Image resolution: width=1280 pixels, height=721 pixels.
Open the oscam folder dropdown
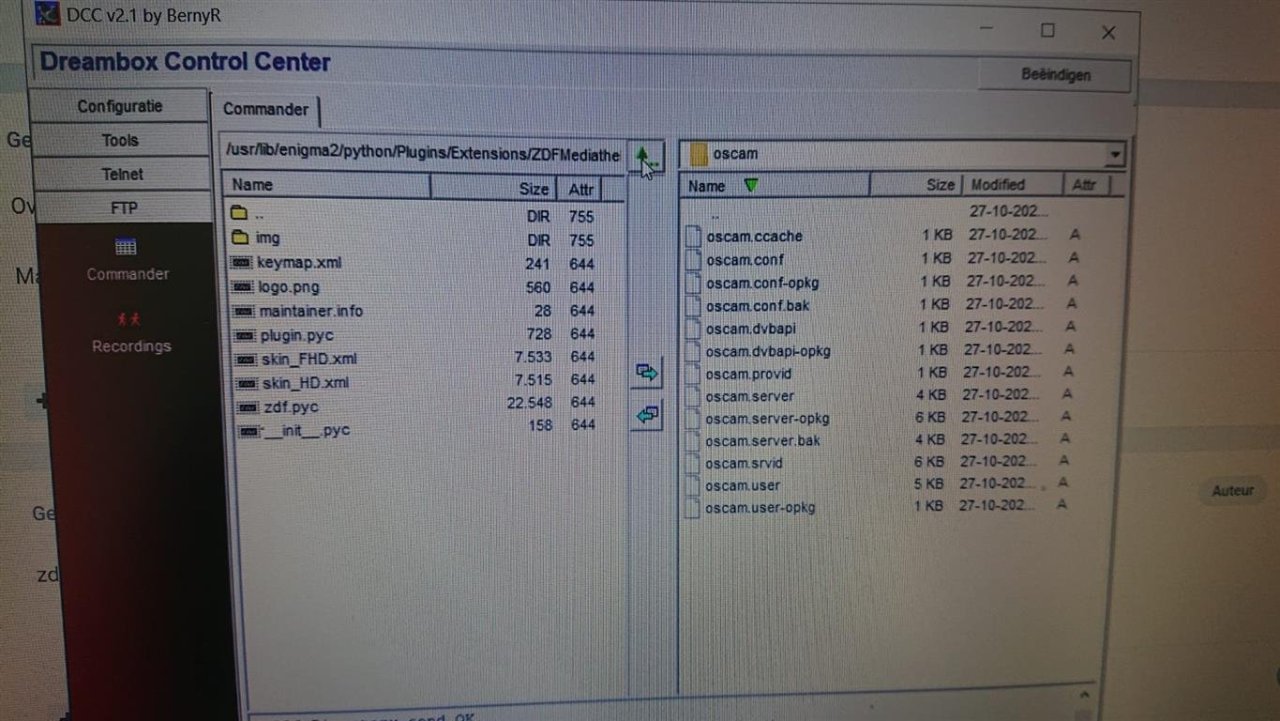tap(1115, 155)
